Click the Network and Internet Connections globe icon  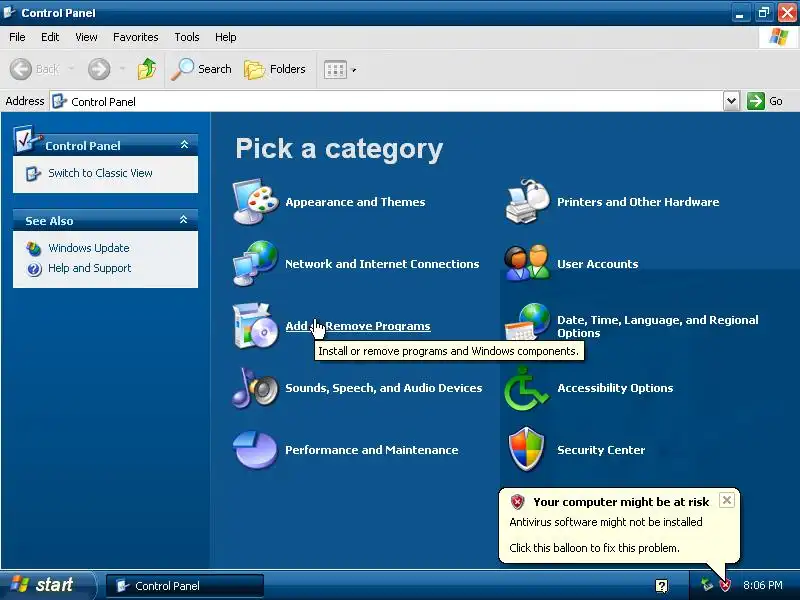click(x=256, y=263)
